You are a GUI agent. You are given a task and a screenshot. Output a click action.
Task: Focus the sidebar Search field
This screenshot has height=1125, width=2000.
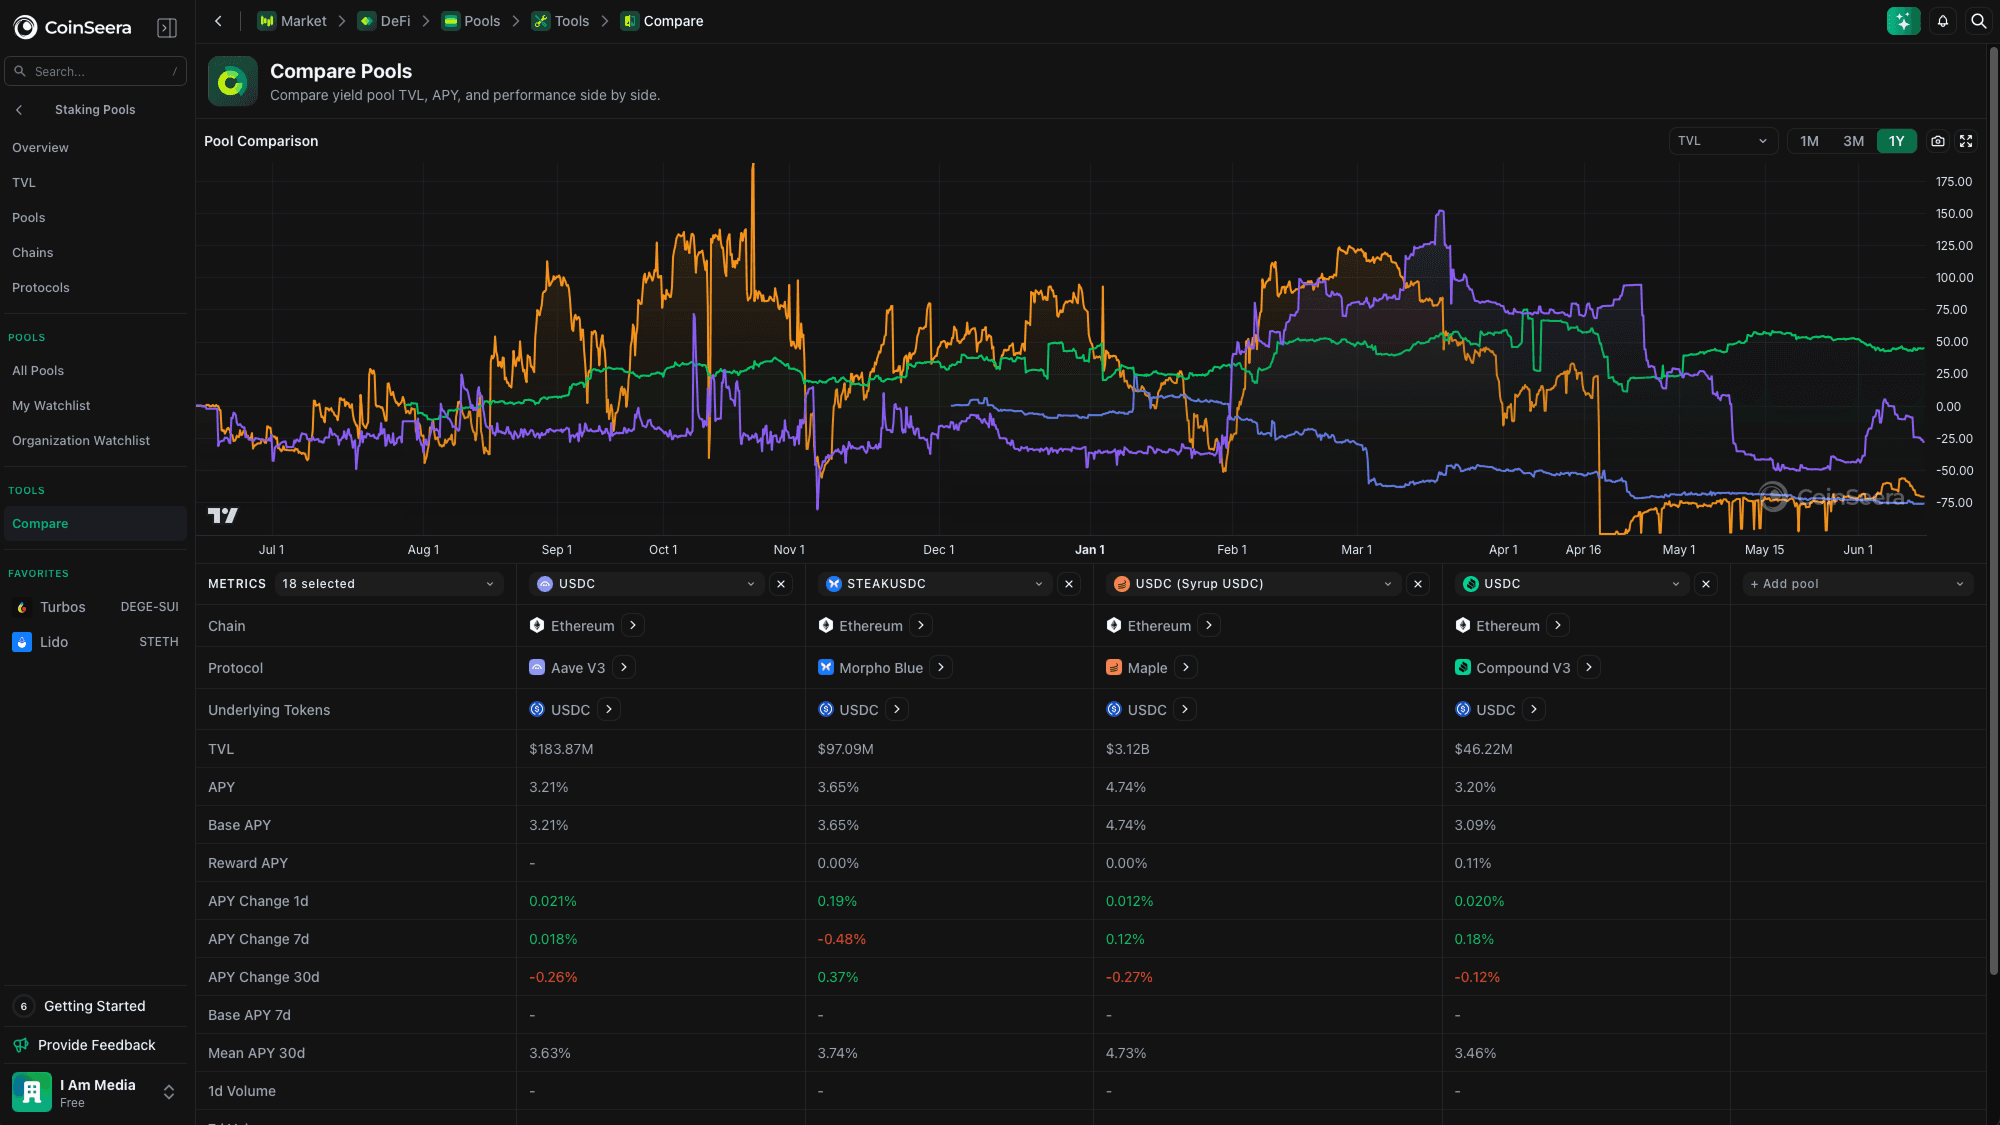(95, 71)
